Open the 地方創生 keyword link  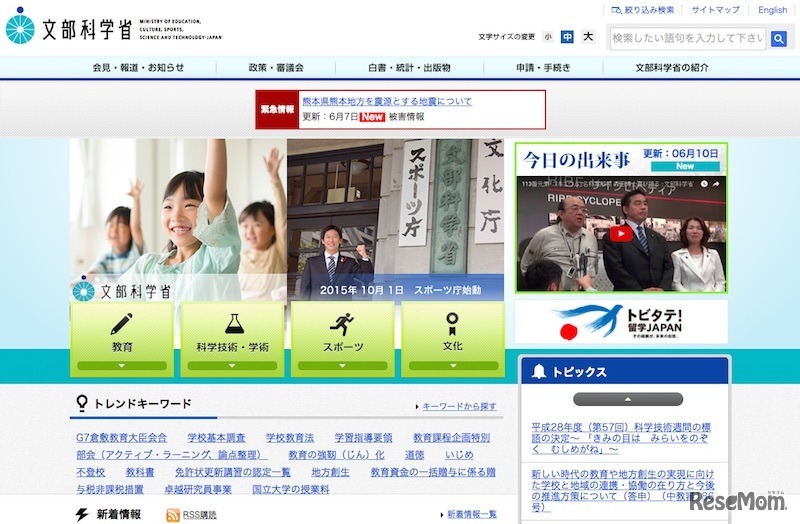tap(330, 472)
